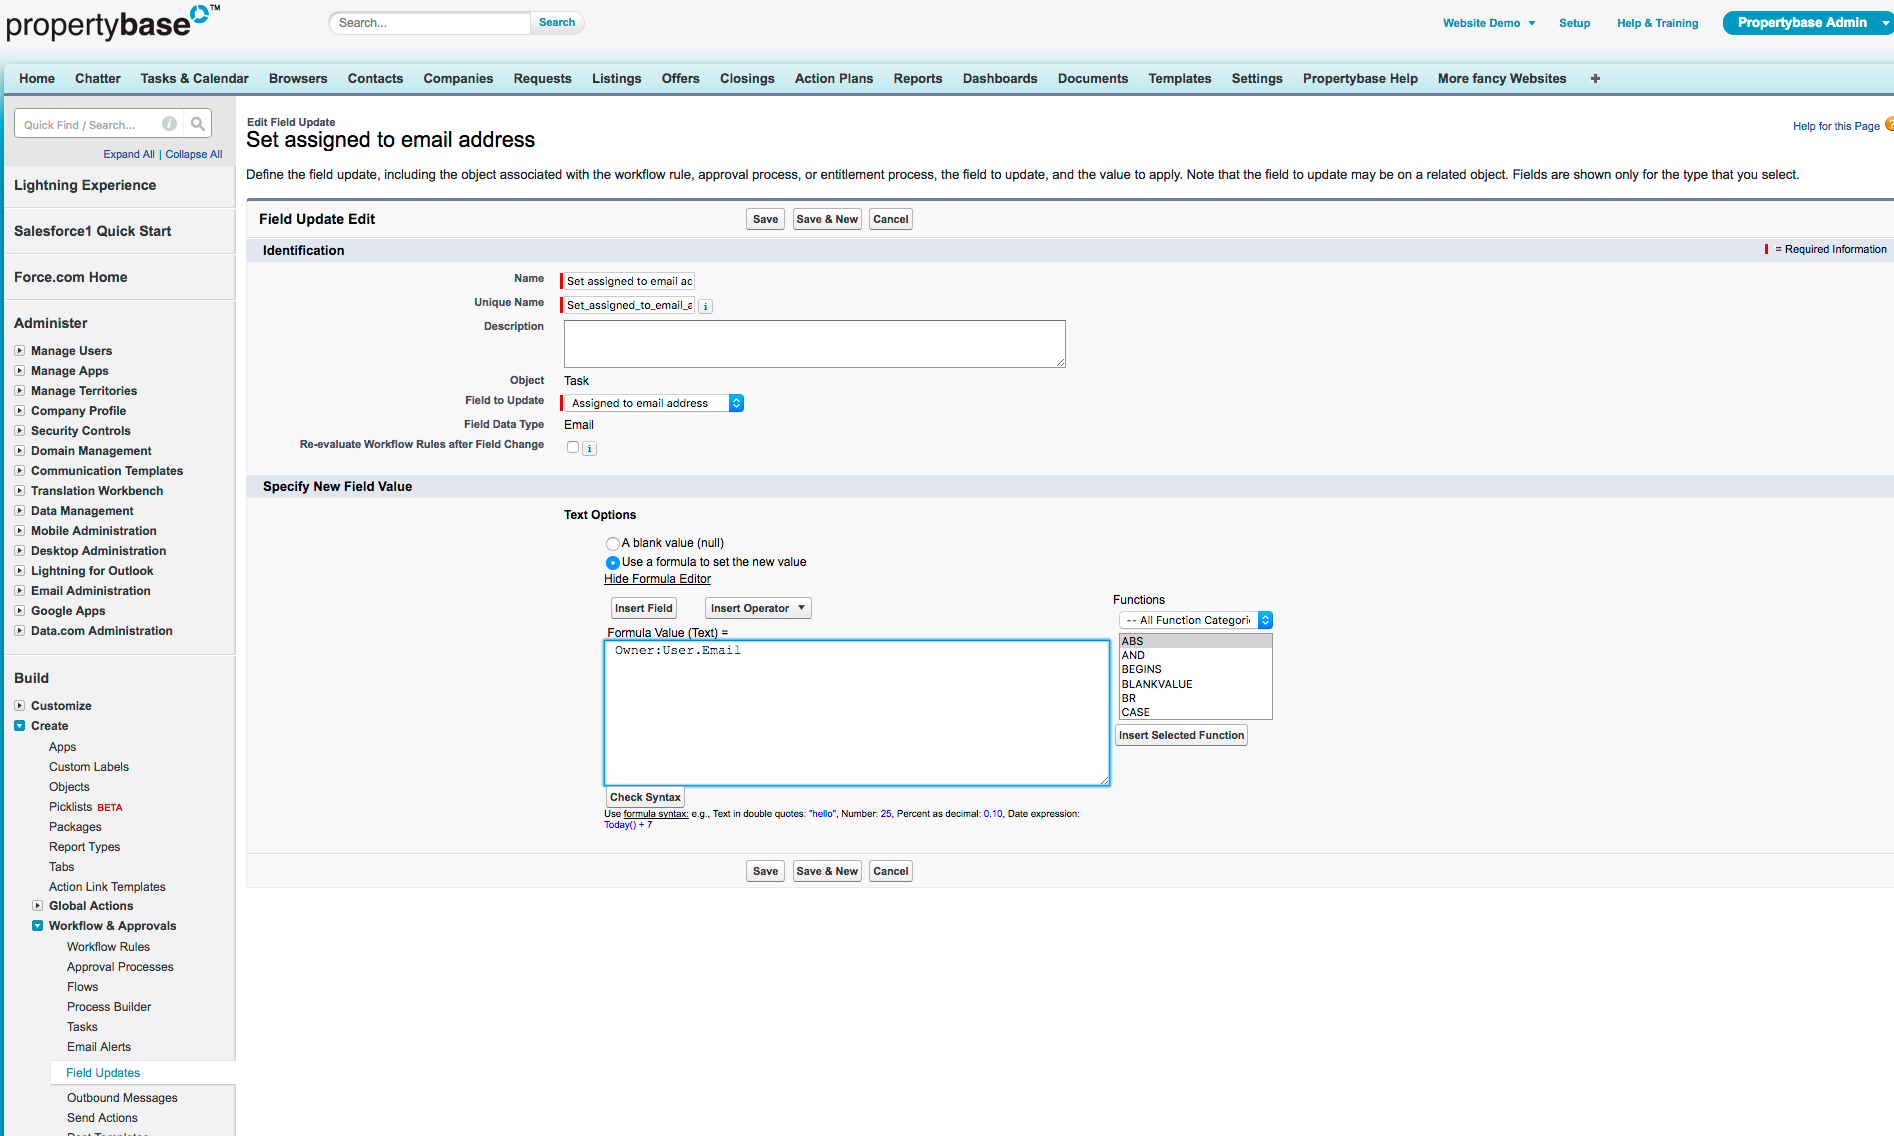Expand the Manage Apps section
Image resolution: width=1894 pixels, height=1136 pixels.
click(19, 371)
